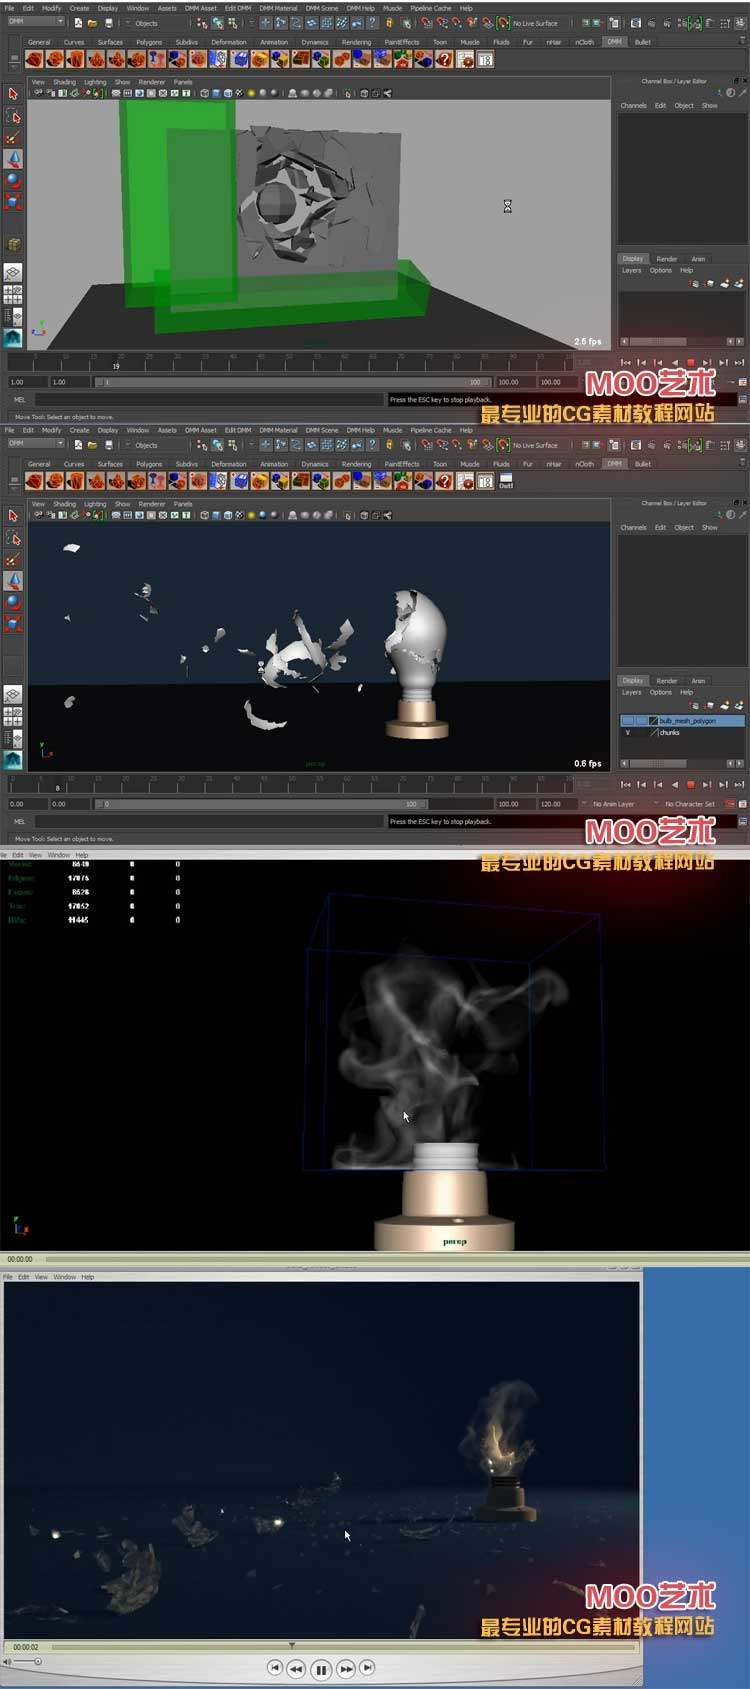Switch to the Bullet shelf tab in top Maya
Image resolution: width=750 pixels, height=1689 pixels.
click(643, 42)
